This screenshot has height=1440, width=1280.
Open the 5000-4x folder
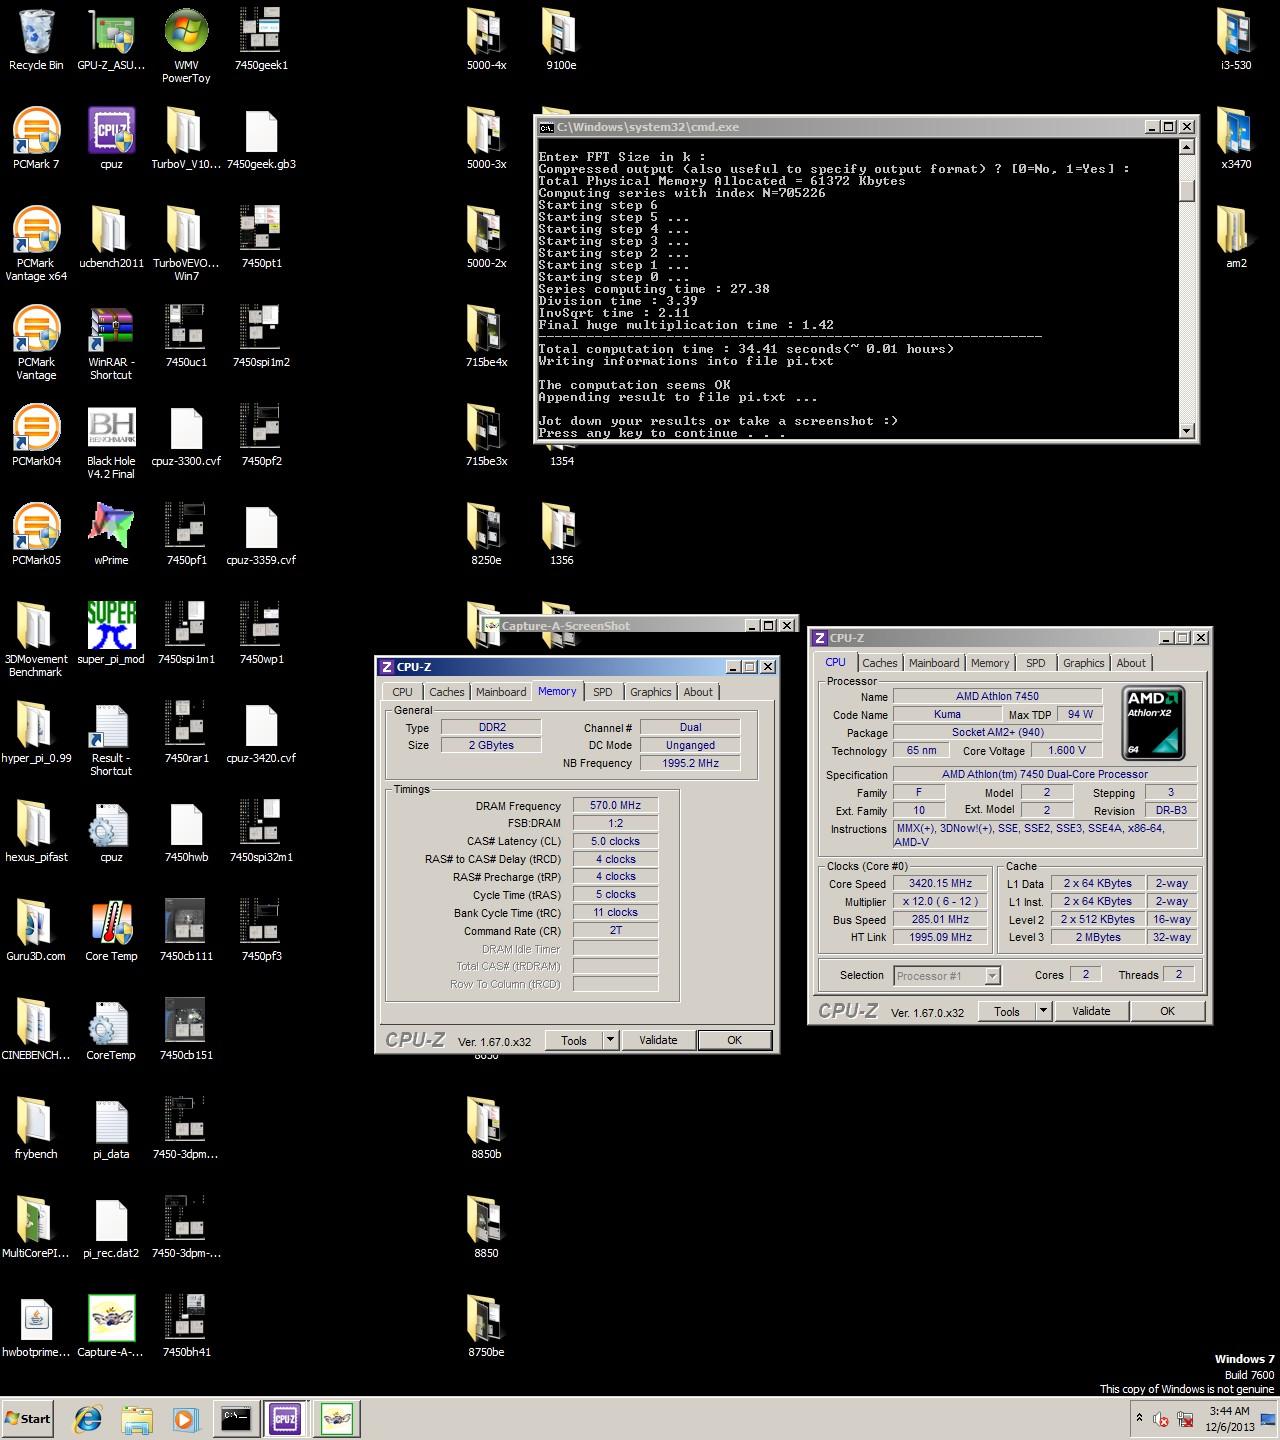pyautogui.click(x=486, y=40)
